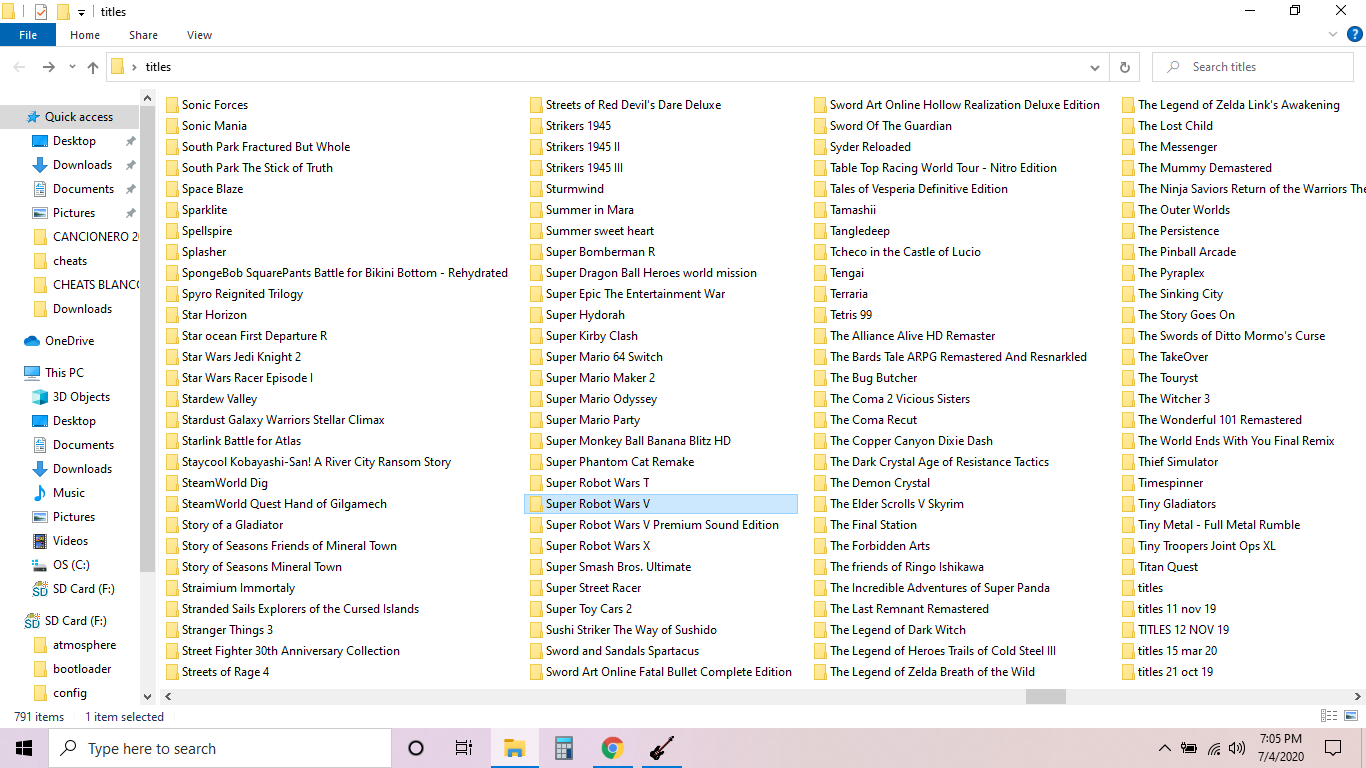The width and height of the screenshot is (1366, 768).
Task: Select the Super Kirby Clash folder
Action: tap(584, 336)
